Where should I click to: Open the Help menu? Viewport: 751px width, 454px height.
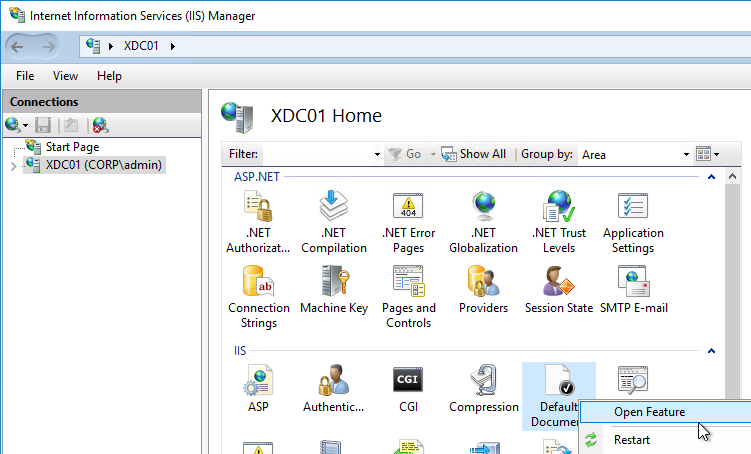click(109, 76)
